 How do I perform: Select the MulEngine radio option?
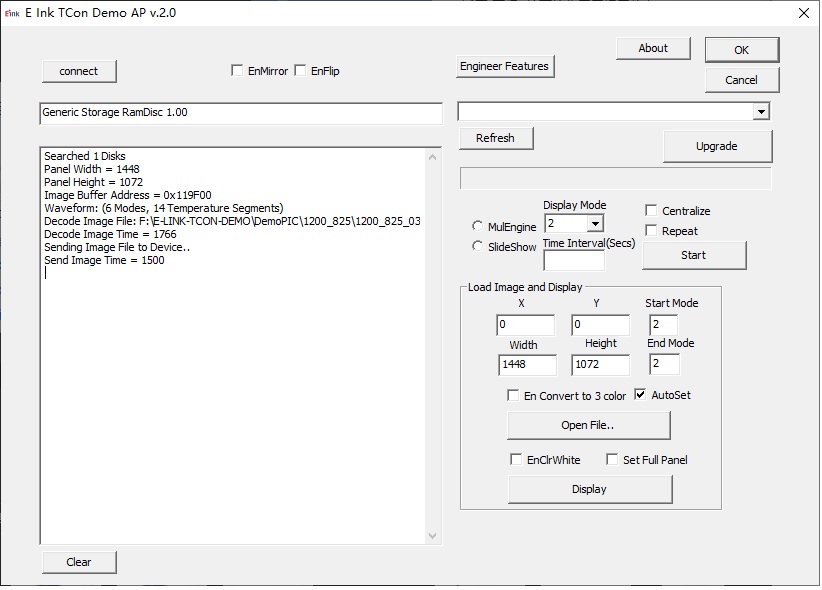click(477, 226)
